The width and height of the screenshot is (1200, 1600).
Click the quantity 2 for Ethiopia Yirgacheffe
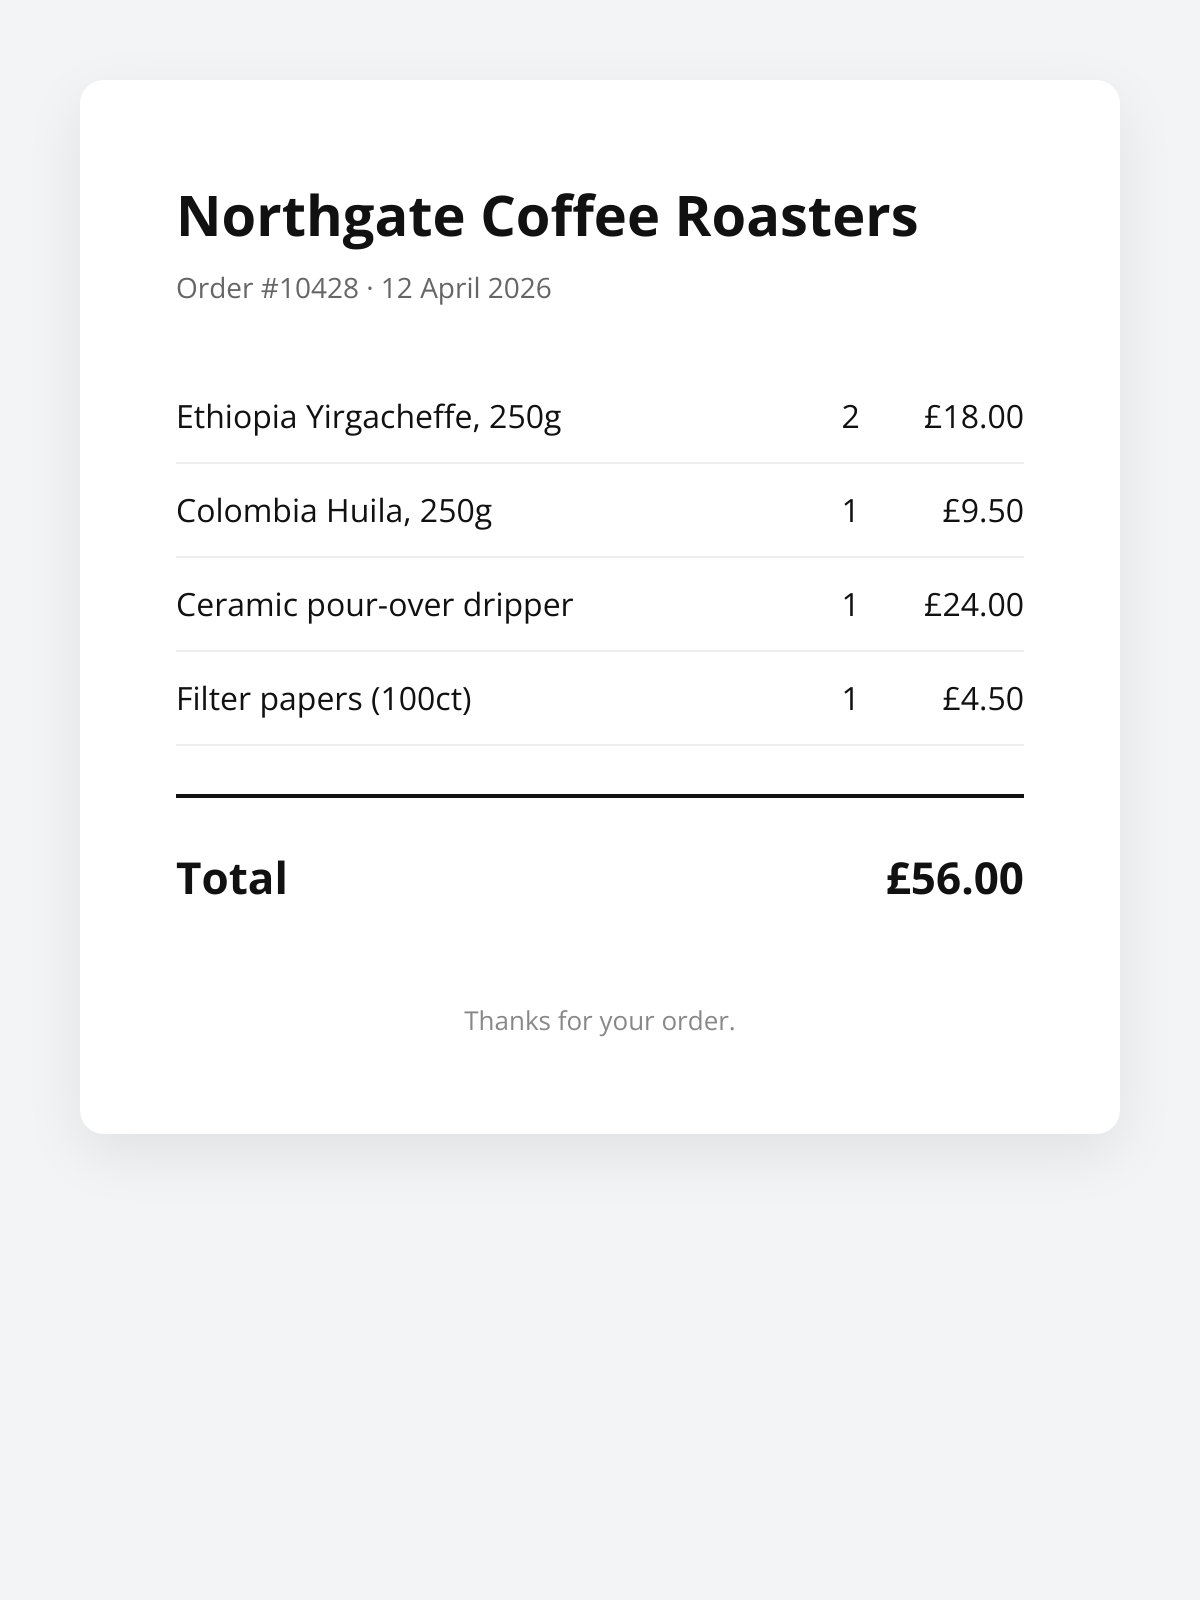pos(850,417)
